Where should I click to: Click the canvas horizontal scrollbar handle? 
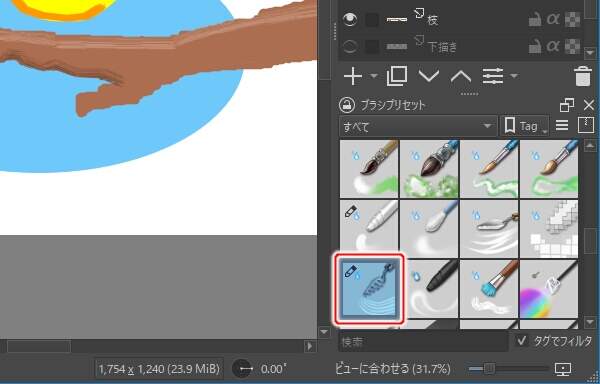tap(39, 347)
